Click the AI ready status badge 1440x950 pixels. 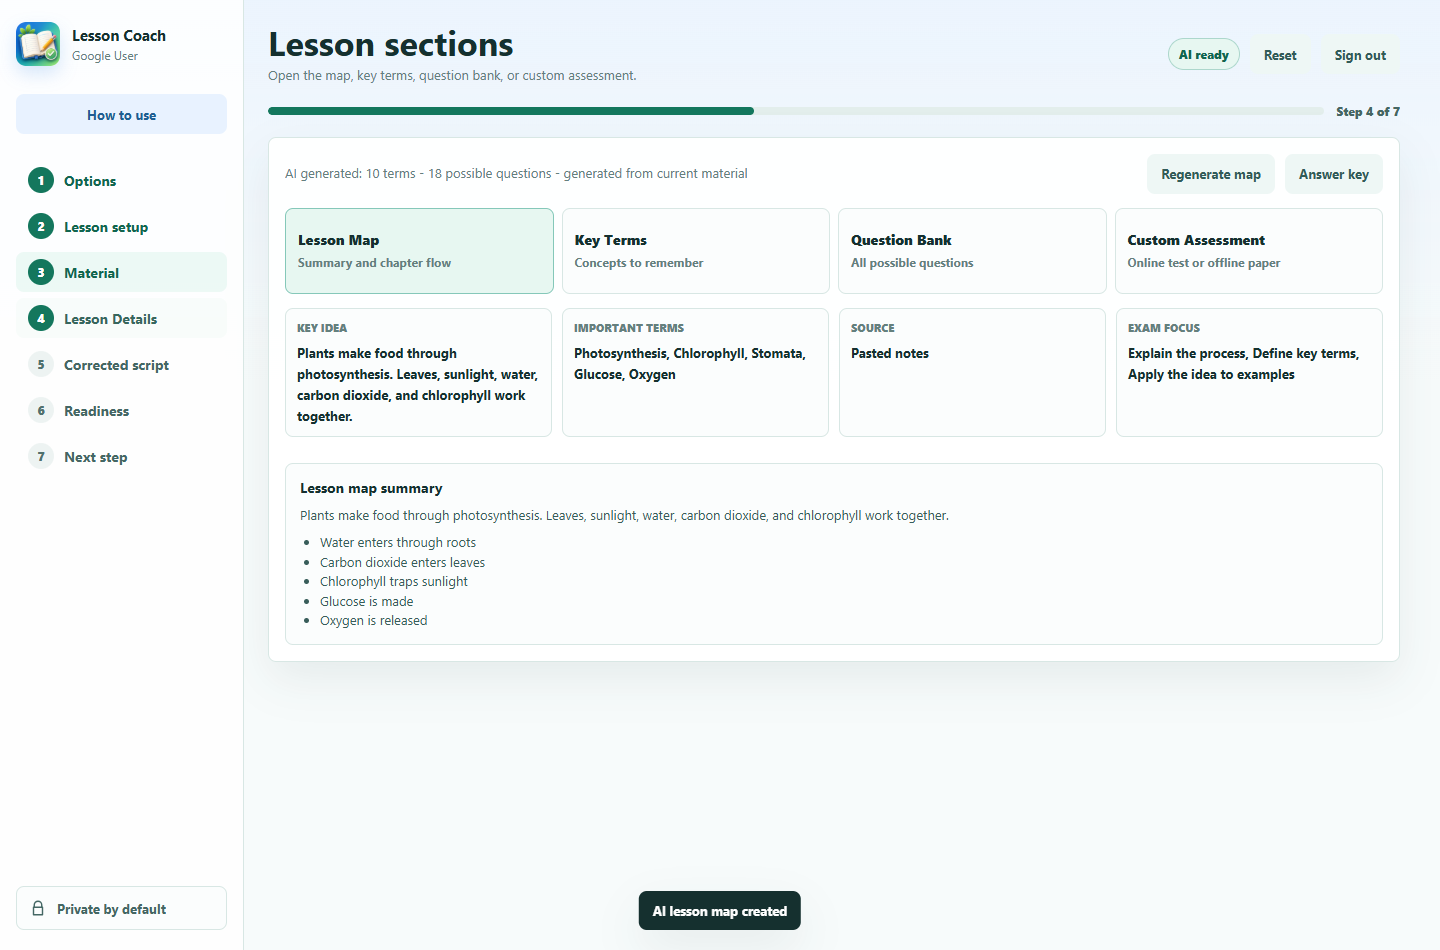(x=1203, y=55)
